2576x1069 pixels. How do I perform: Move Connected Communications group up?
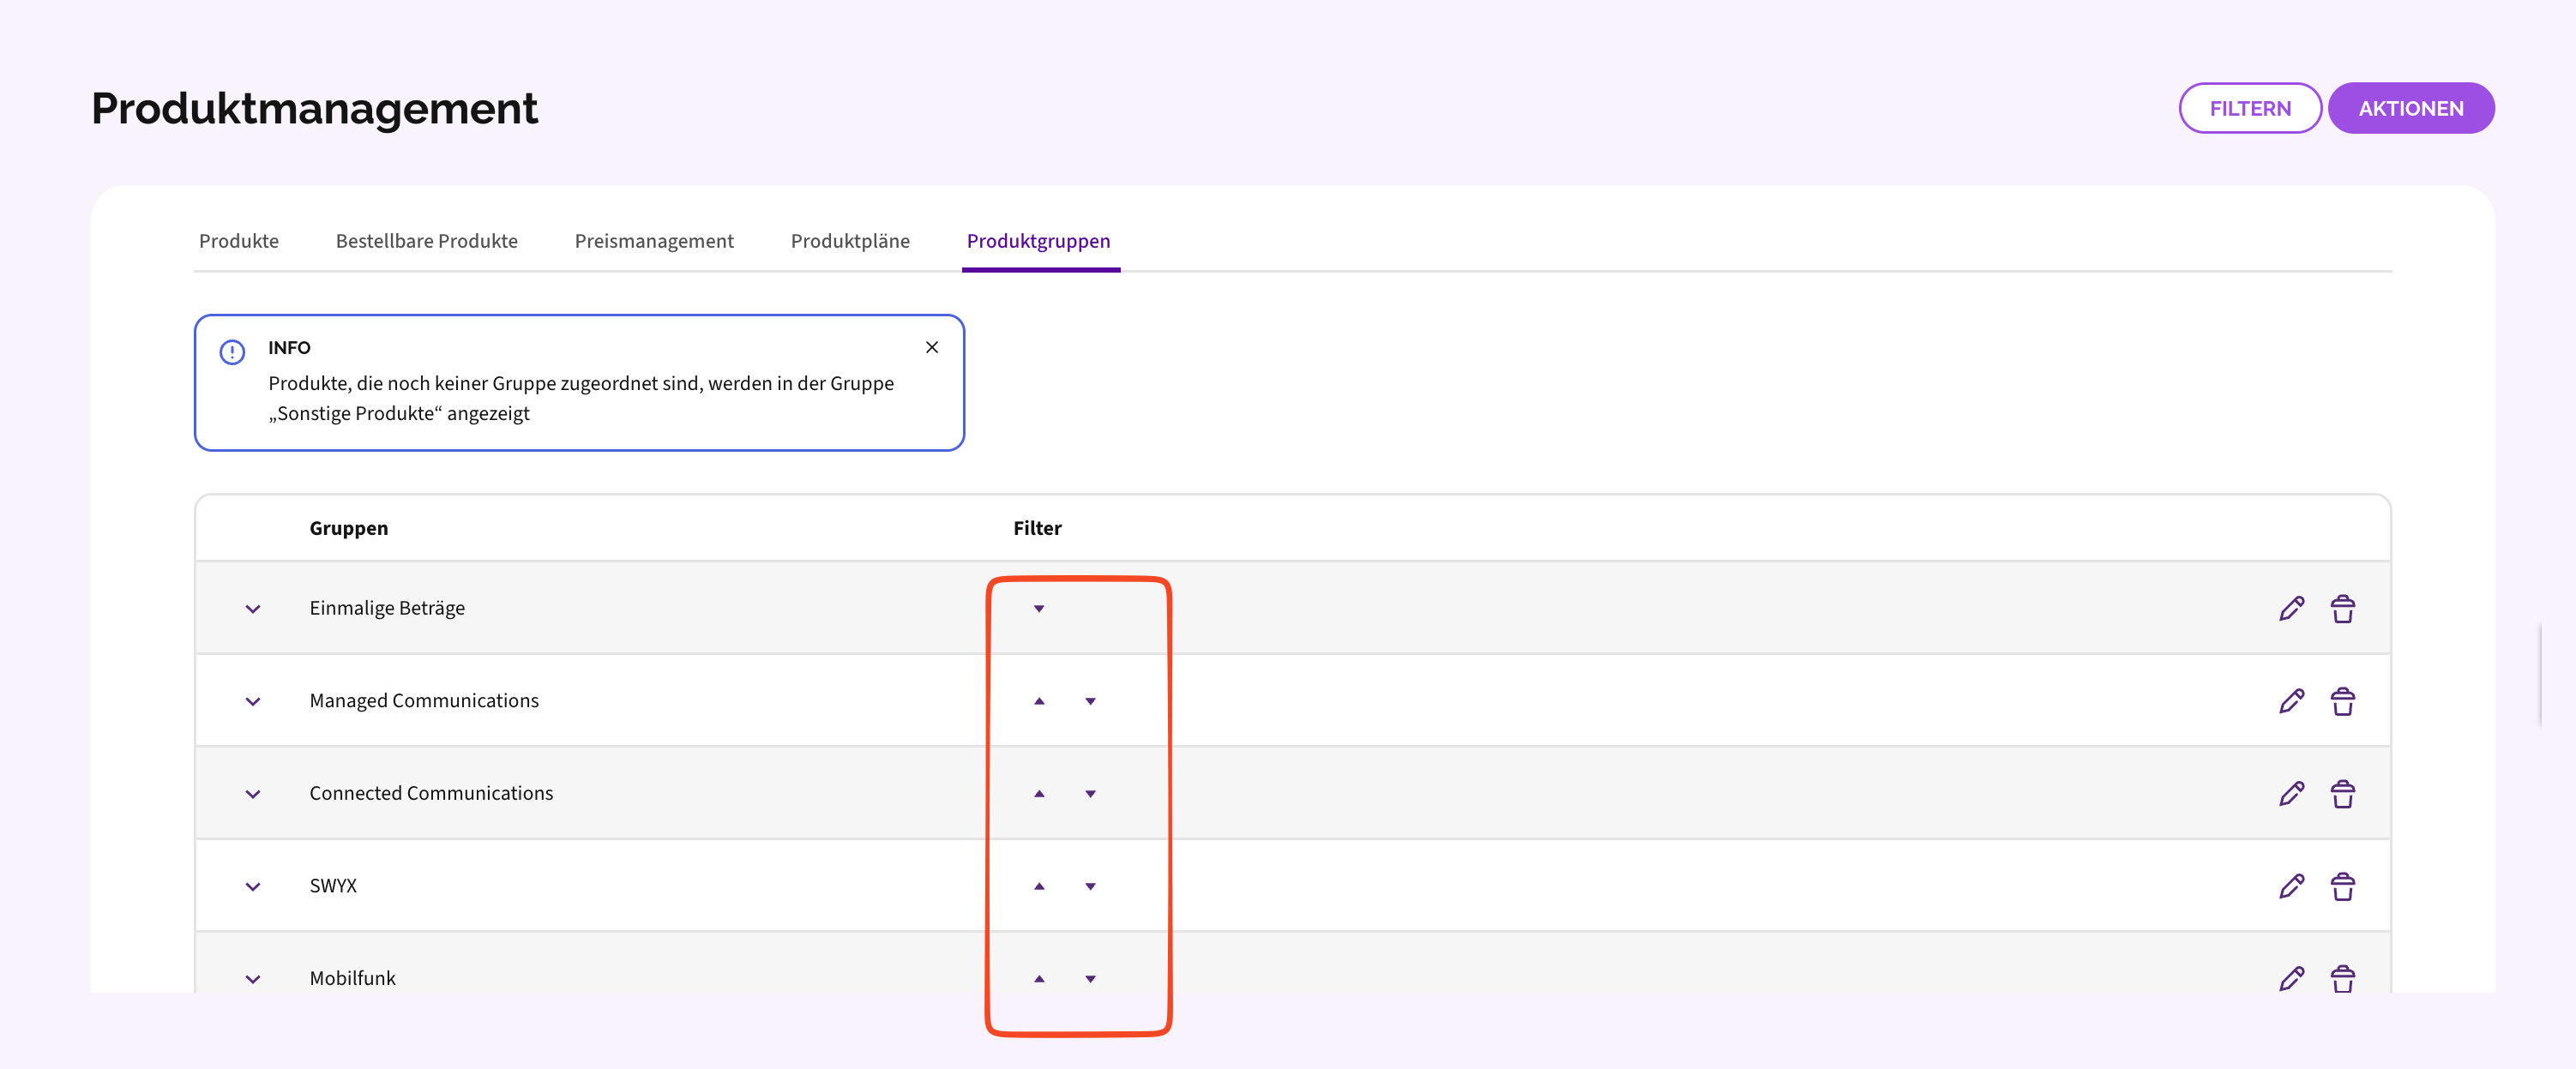tap(1039, 794)
